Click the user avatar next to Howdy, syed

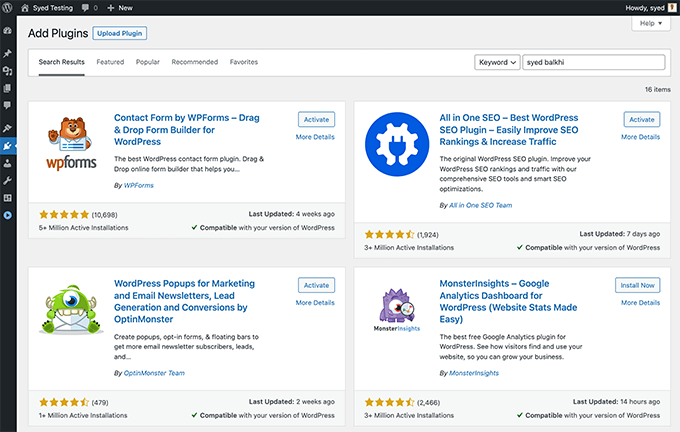(671, 7)
